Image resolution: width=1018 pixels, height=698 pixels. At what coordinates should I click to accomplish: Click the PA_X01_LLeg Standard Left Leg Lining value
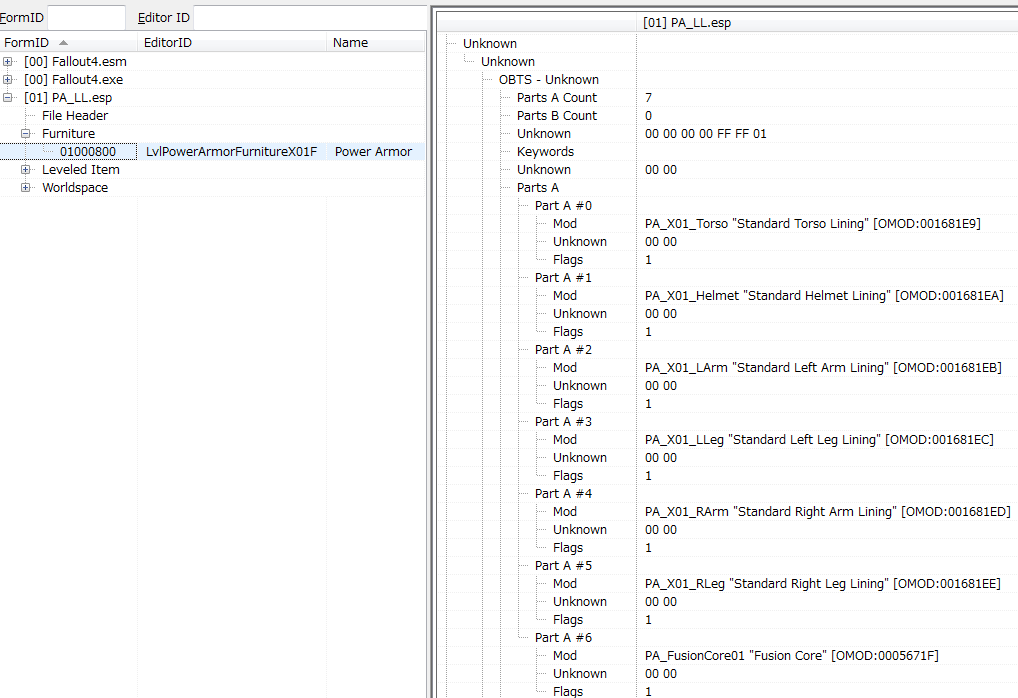click(819, 440)
